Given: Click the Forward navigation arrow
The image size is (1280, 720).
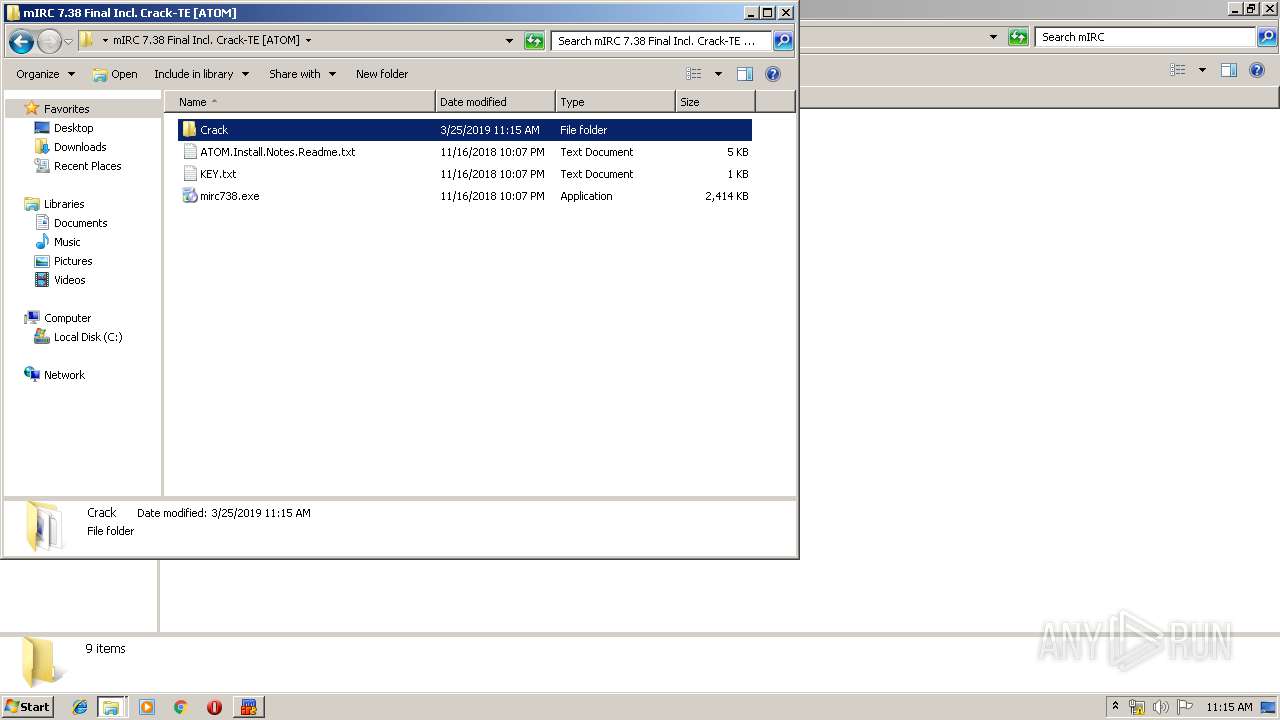Looking at the screenshot, I should coord(49,41).
